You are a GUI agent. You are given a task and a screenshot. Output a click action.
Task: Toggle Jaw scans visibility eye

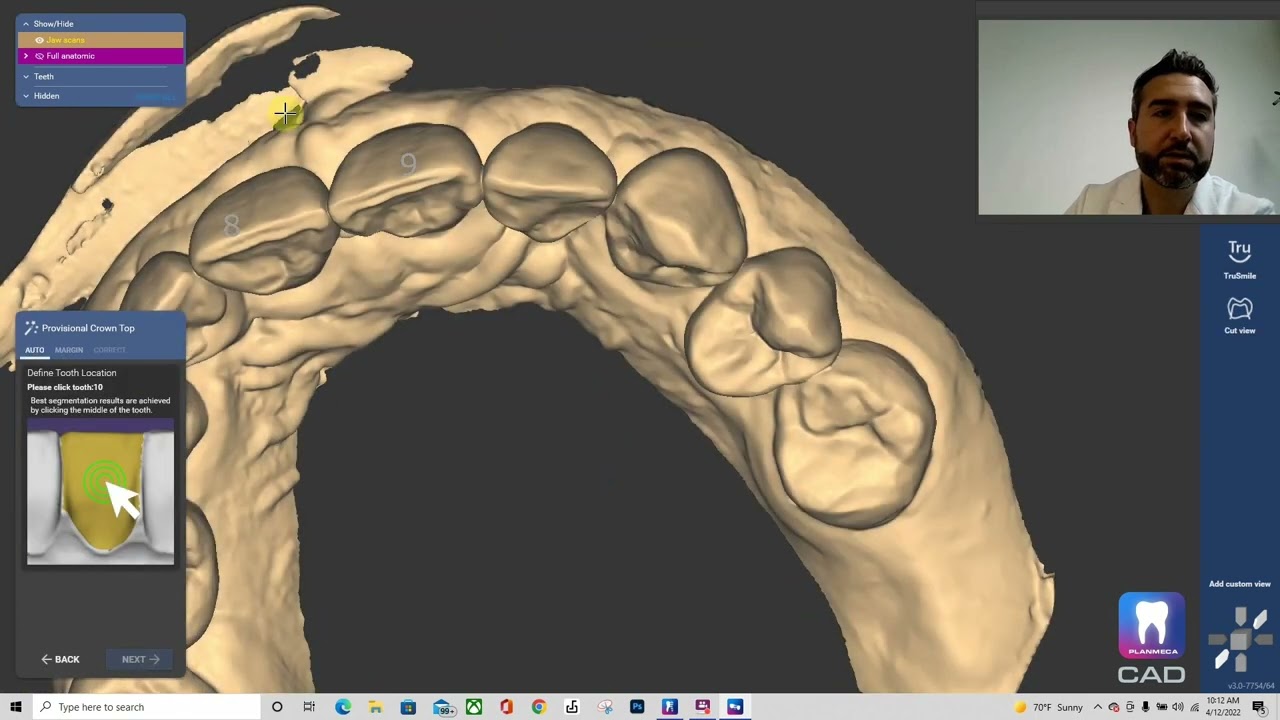39,40
